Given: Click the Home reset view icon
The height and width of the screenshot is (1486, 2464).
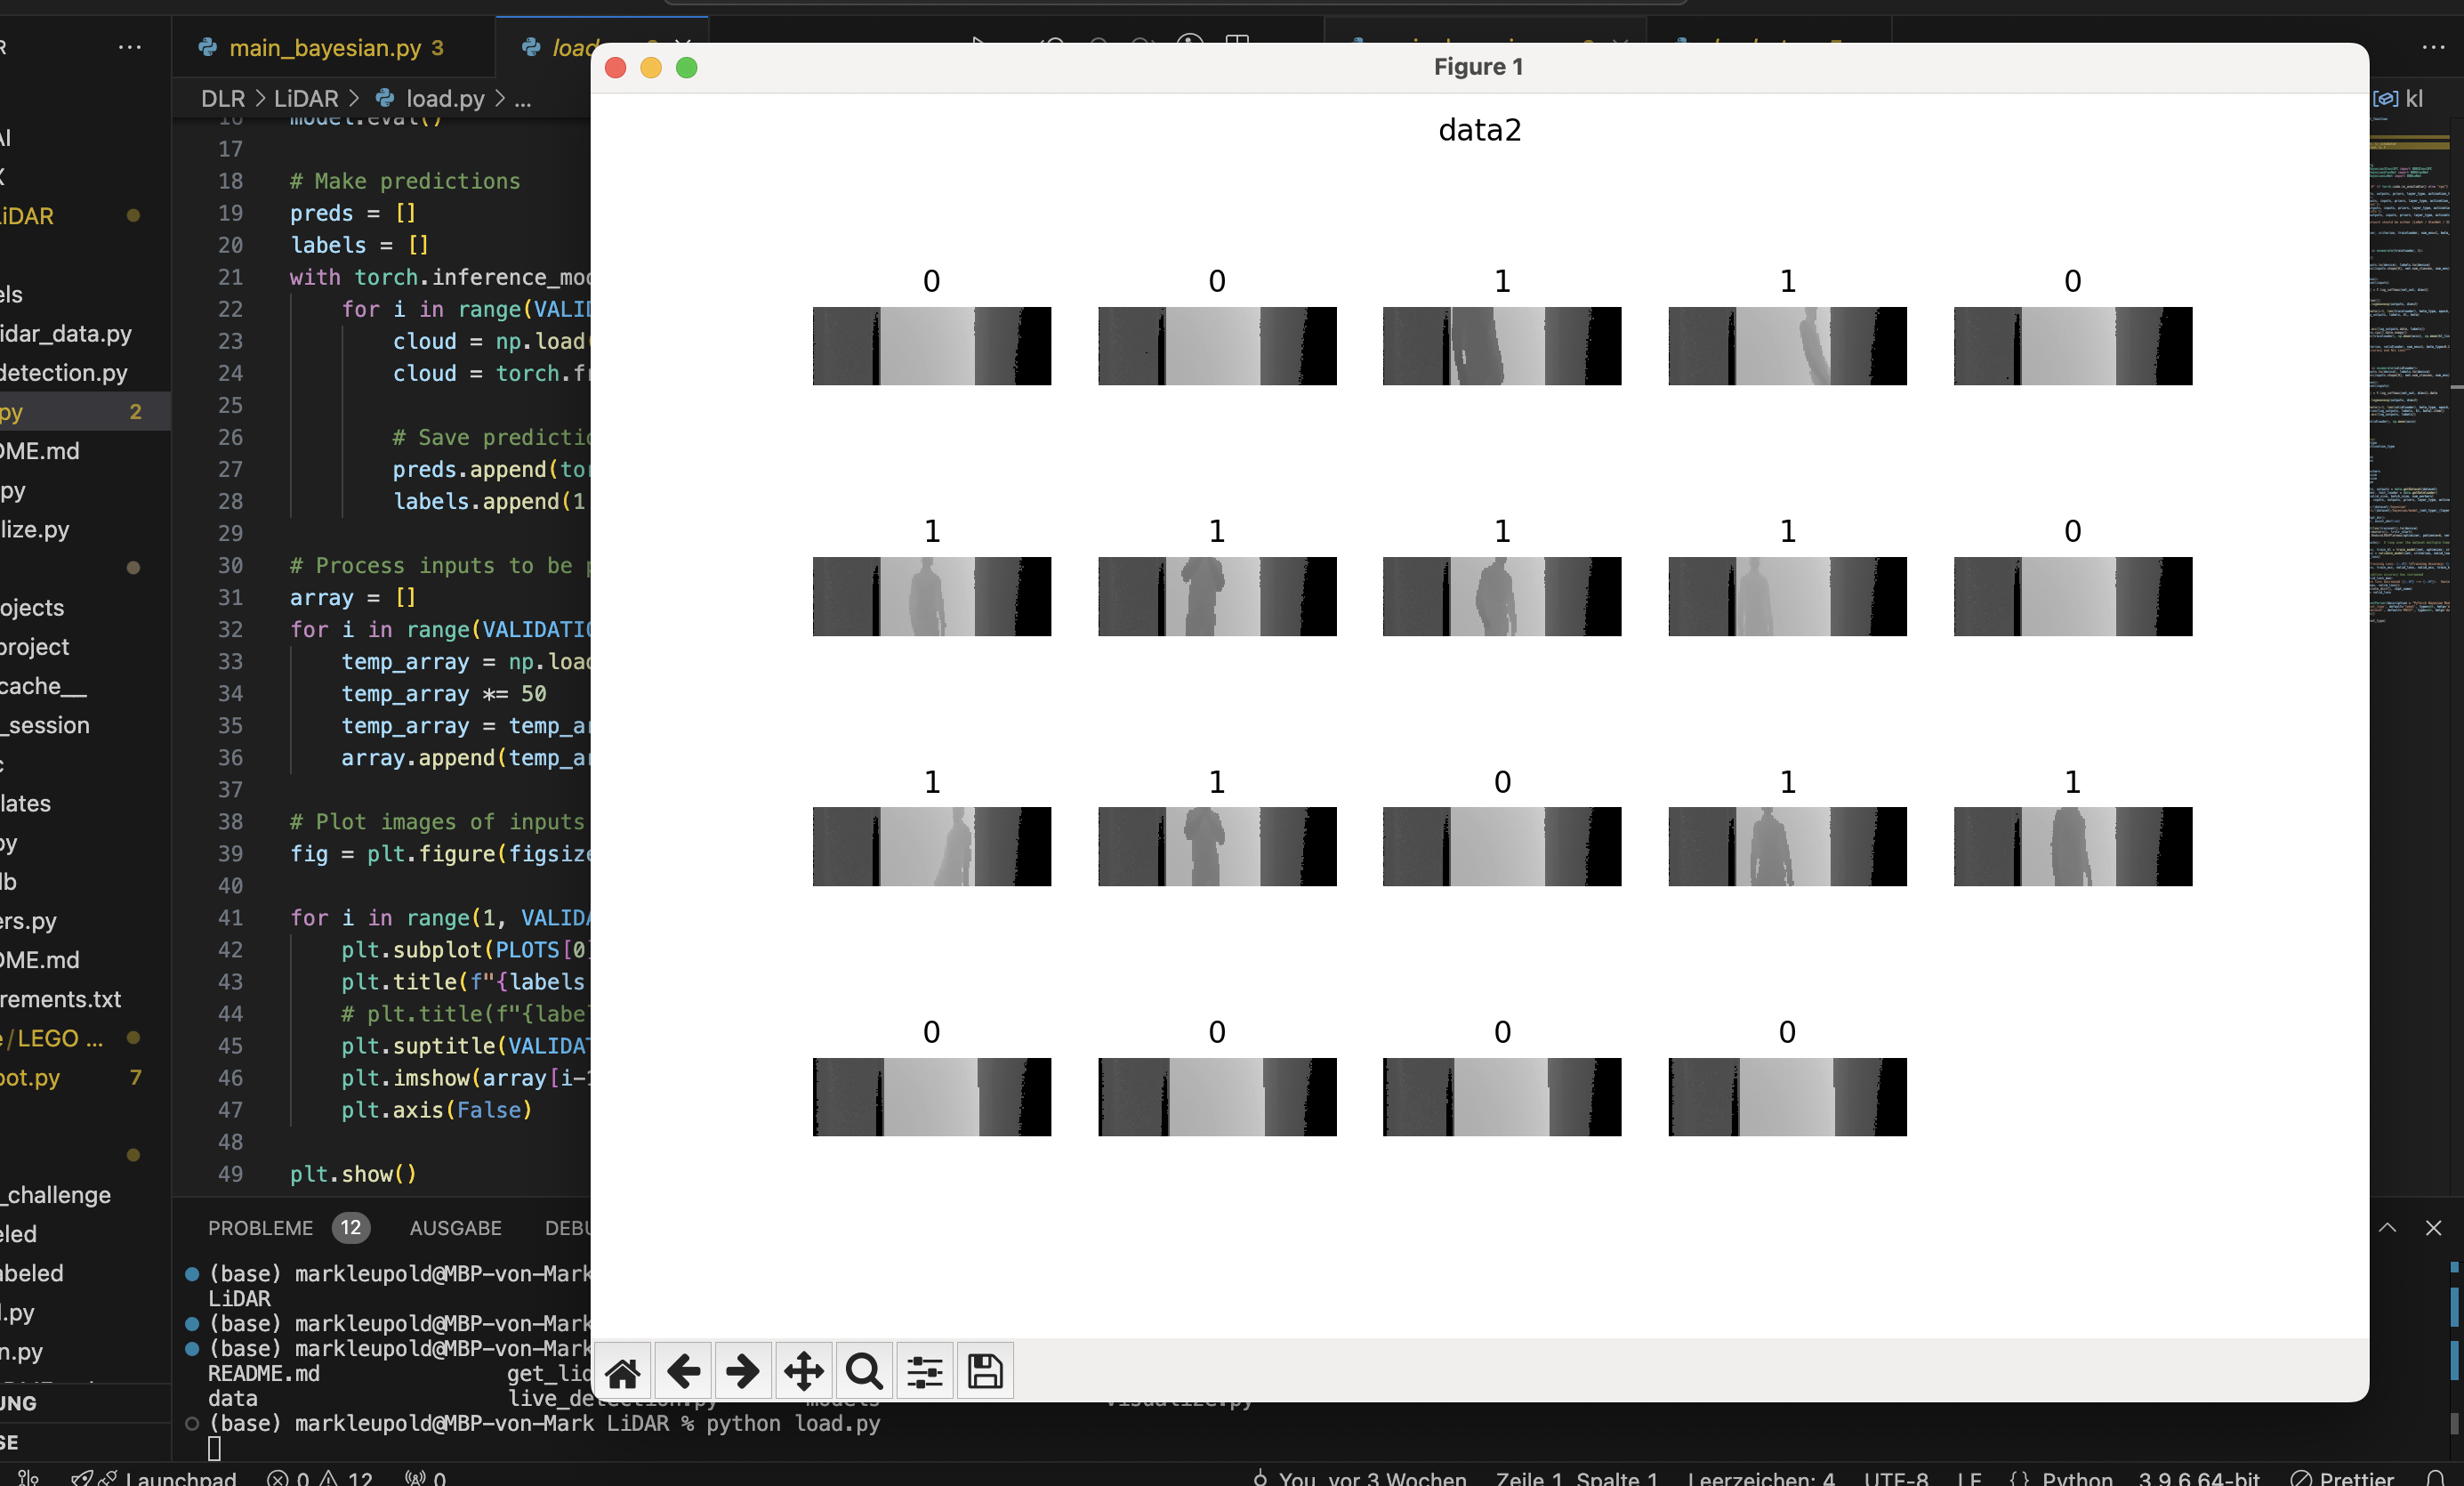Looking at the screenshot, I should [x=622, y=1371].
